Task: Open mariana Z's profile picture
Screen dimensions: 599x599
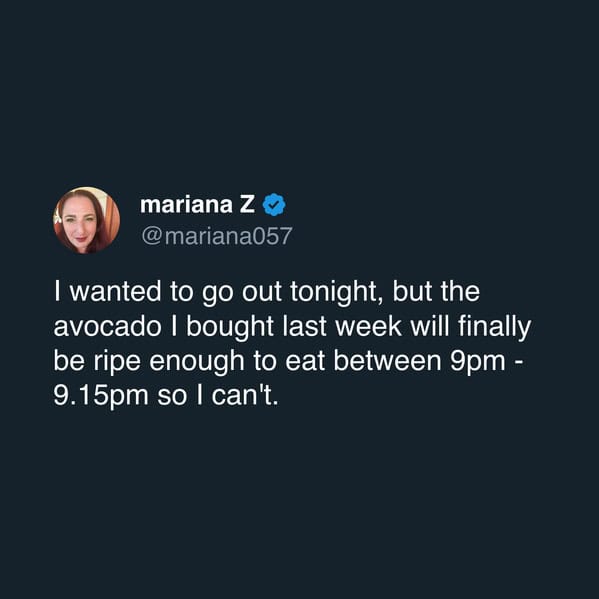Action: tap(86, 220)
